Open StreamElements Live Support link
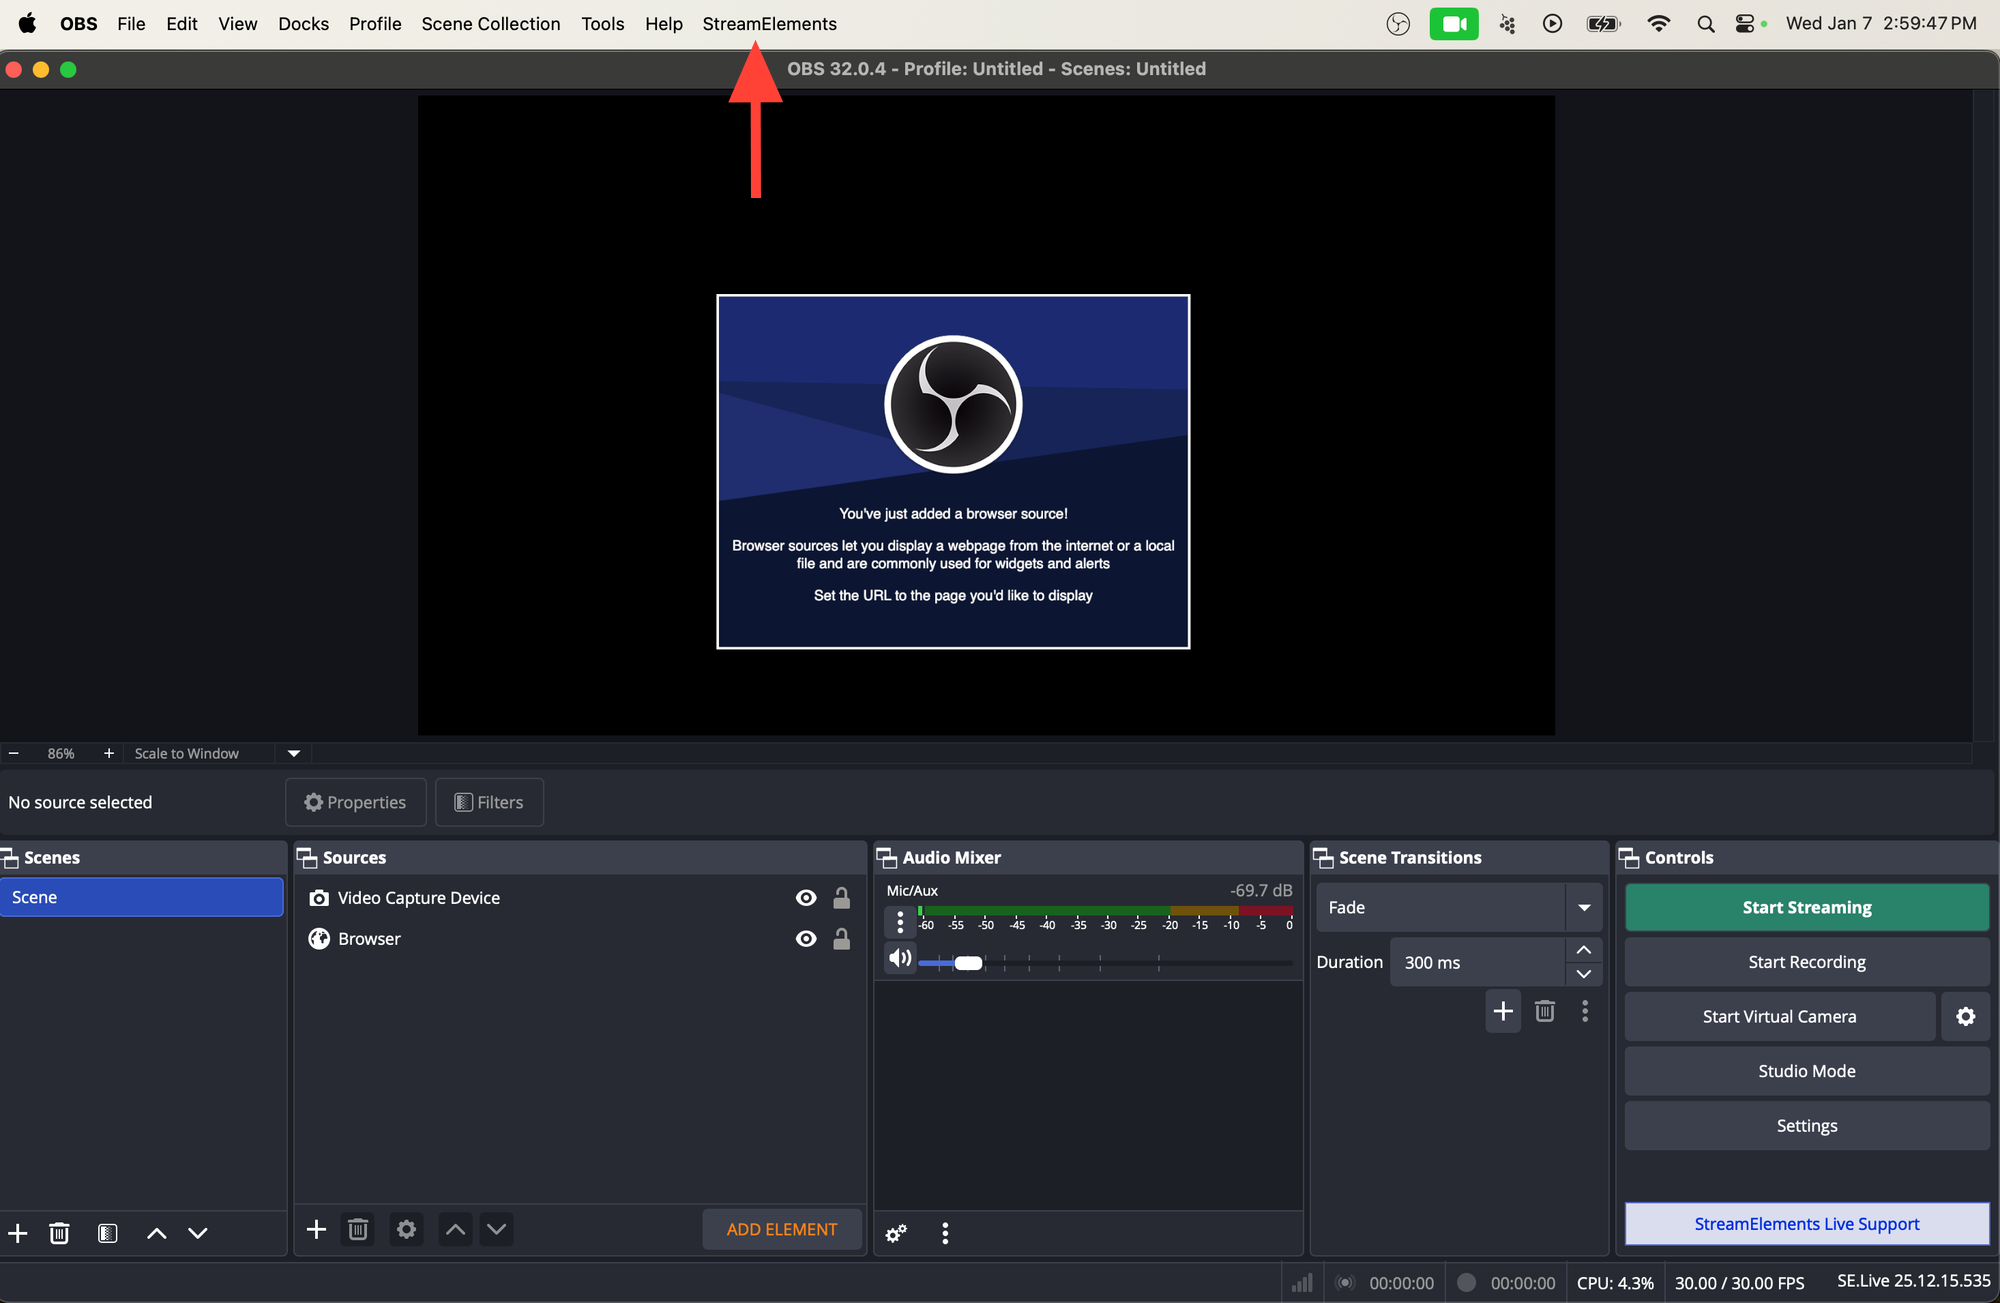Viewport: 2000px width, 1303px height. click(x=1806, y=1224)
